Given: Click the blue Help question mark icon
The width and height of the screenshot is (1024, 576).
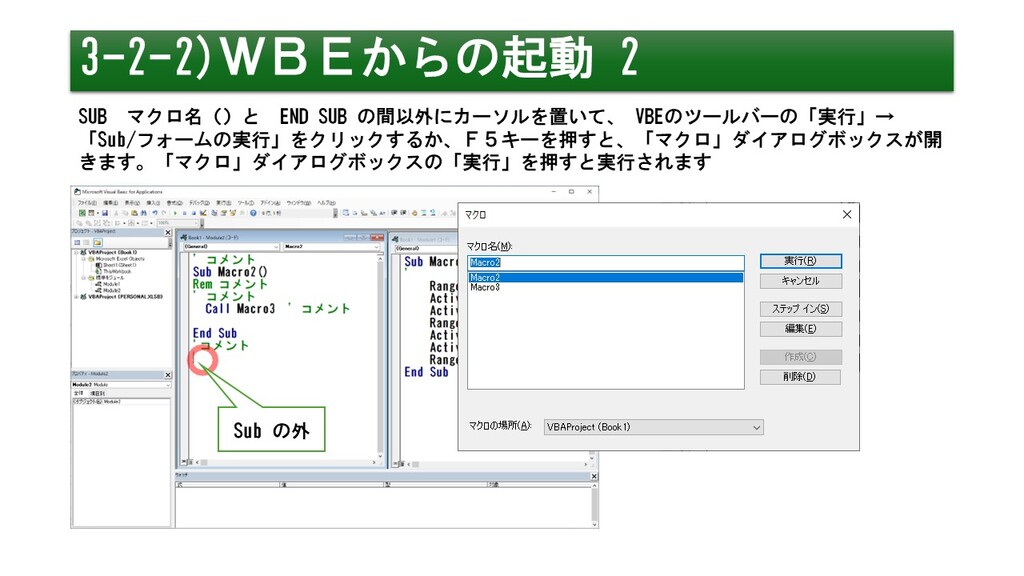Looking at the screenshot, I should pos(253,213).
